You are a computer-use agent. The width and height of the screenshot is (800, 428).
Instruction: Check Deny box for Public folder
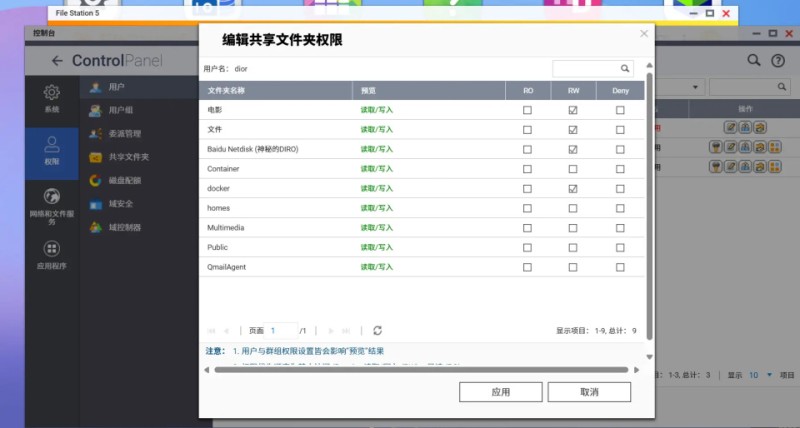[x=620, y=247]
